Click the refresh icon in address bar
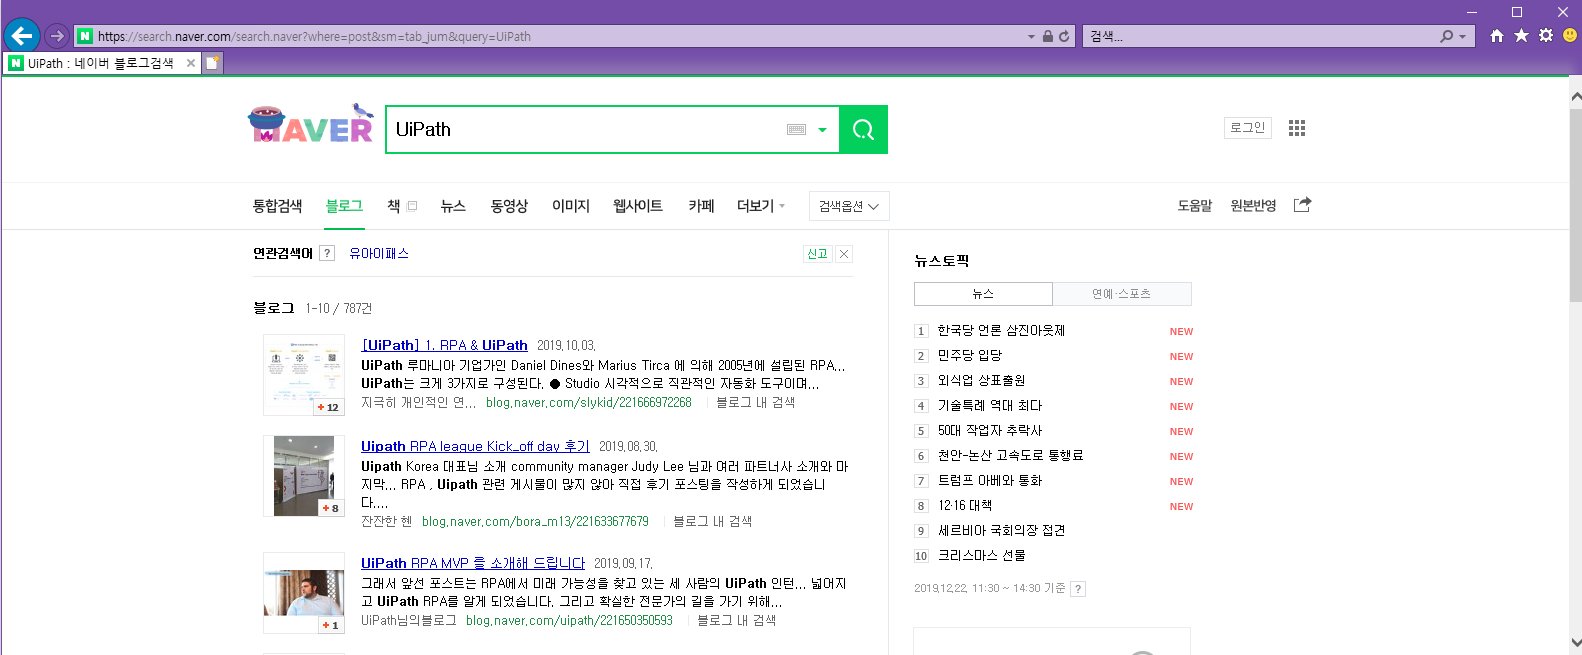Screen dimensions: 1582x655 1064,36
